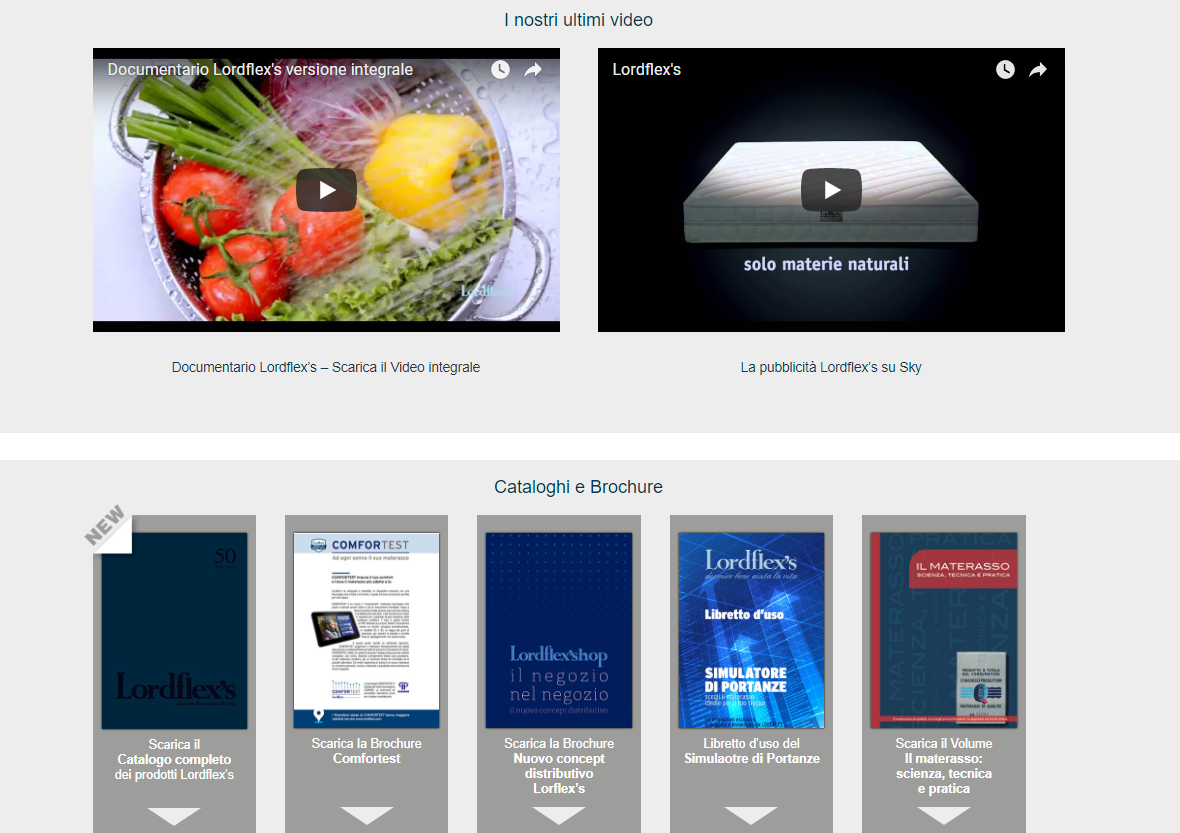Viewport: 1180px width, 833px height.
Task: Play the Documentario Lordflex's versione integrale video
Action: pyautogui.click(x=326, y=190)
